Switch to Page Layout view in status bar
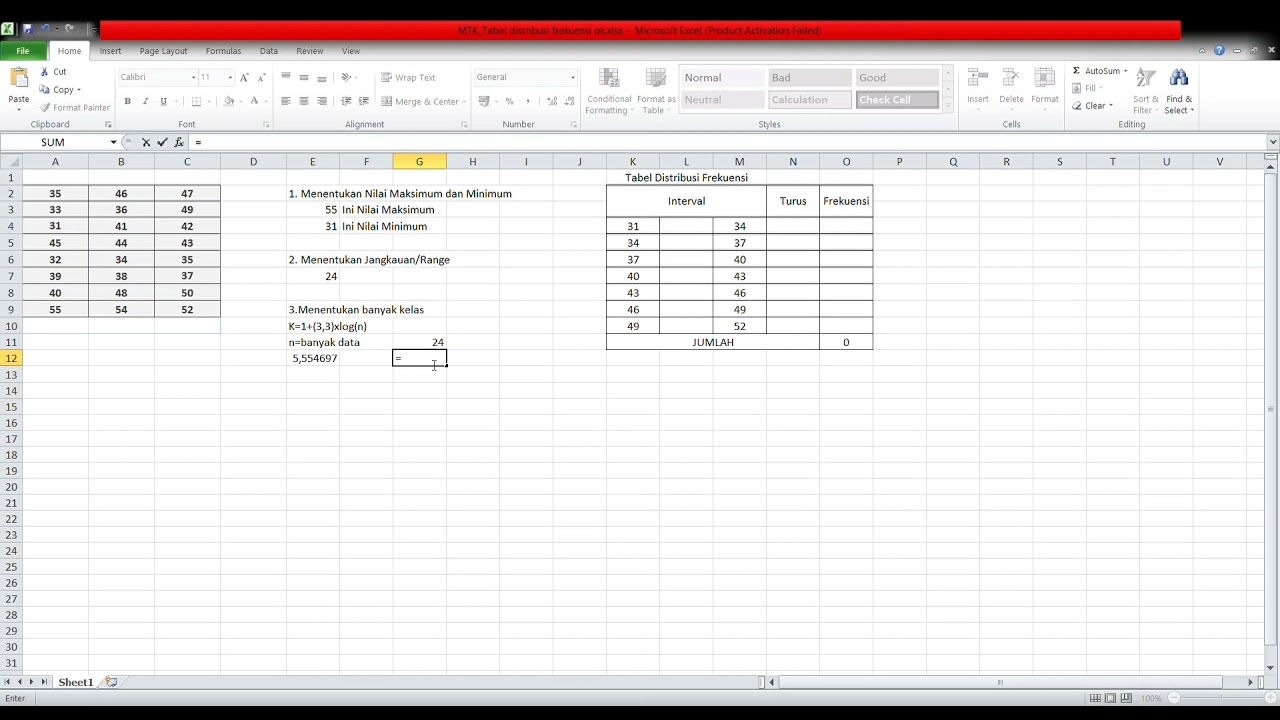Screen dimensions: 1280x720 coord(1110,698)
